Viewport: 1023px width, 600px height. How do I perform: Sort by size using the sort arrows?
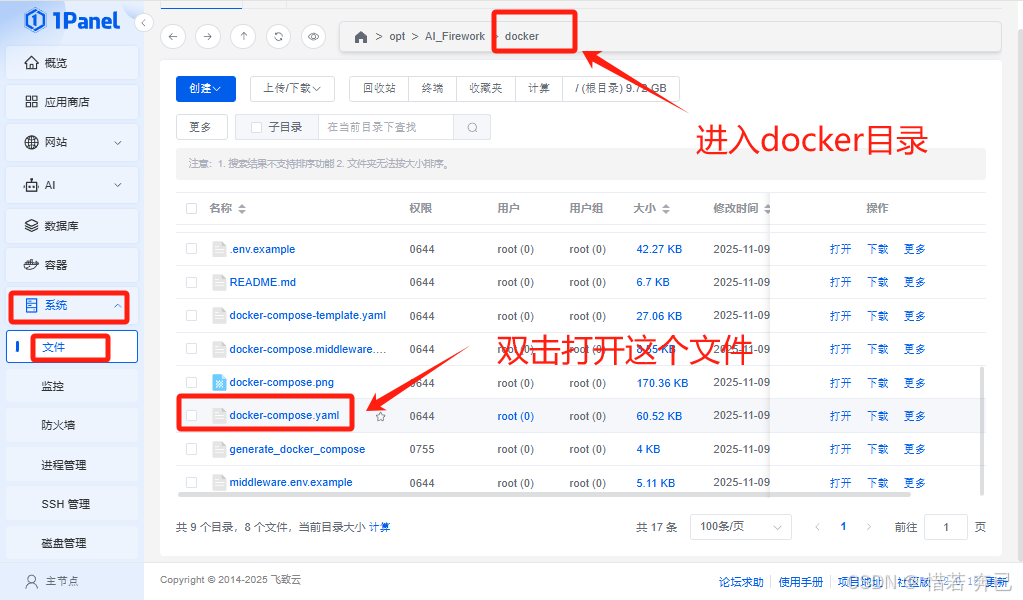pos(666,209)
